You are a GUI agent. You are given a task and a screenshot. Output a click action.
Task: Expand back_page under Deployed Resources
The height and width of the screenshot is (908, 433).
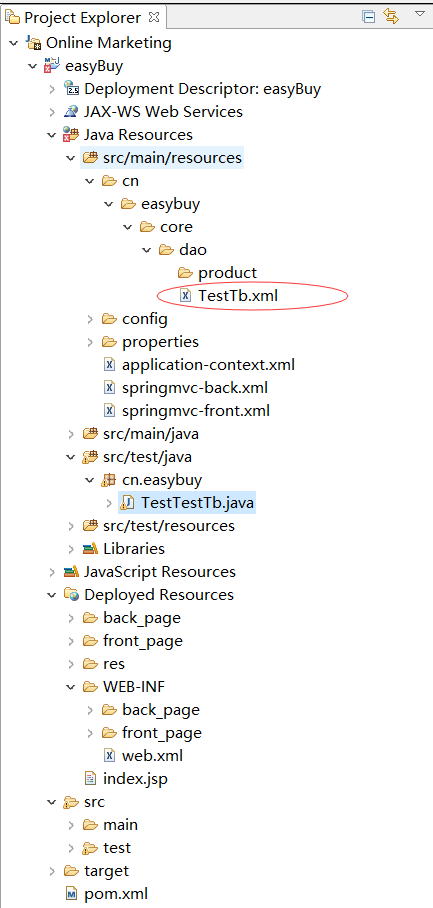click(71, 618)
